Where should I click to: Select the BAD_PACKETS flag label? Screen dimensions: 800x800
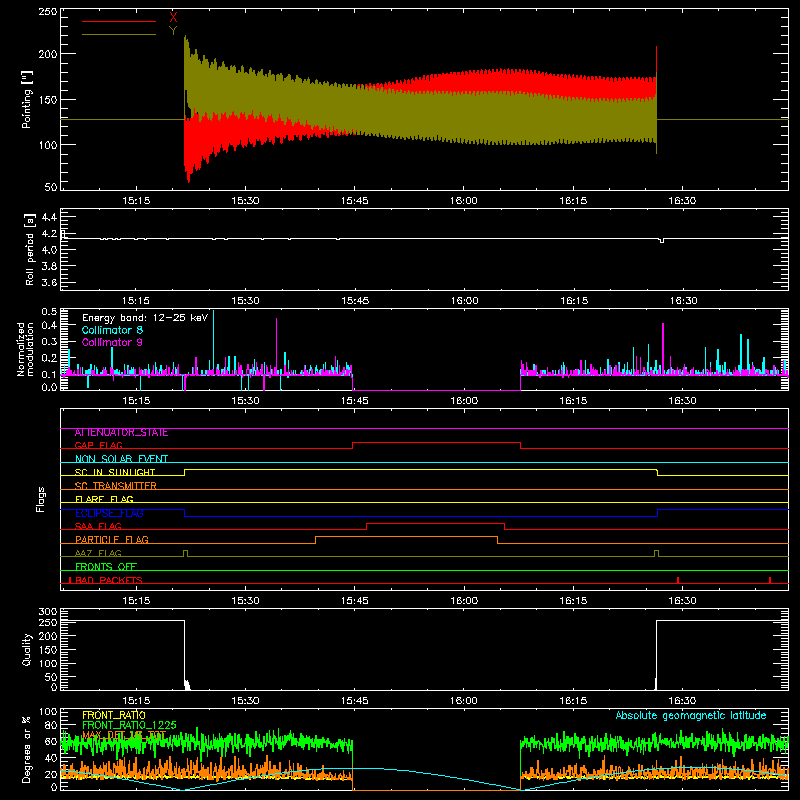[109, 580]
